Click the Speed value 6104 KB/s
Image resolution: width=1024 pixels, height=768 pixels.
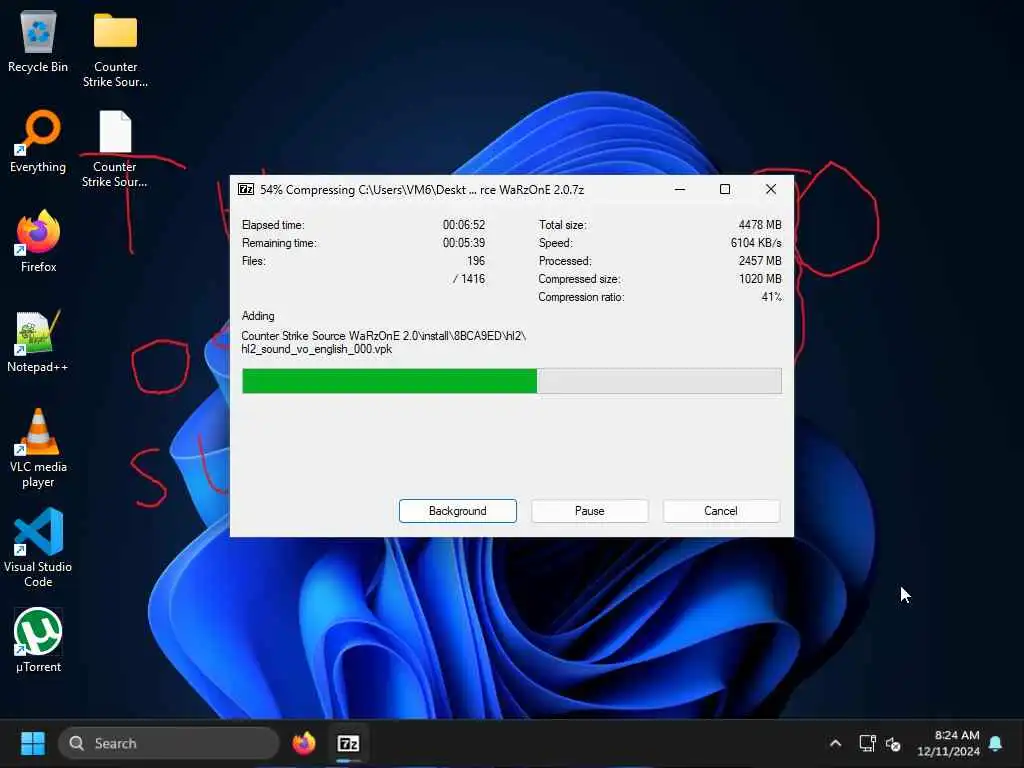756,243
